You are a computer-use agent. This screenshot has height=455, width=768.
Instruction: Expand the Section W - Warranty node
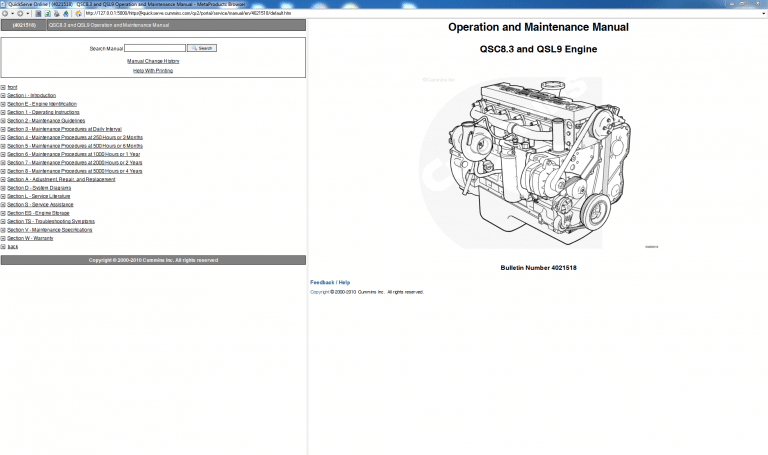point(3,239)
